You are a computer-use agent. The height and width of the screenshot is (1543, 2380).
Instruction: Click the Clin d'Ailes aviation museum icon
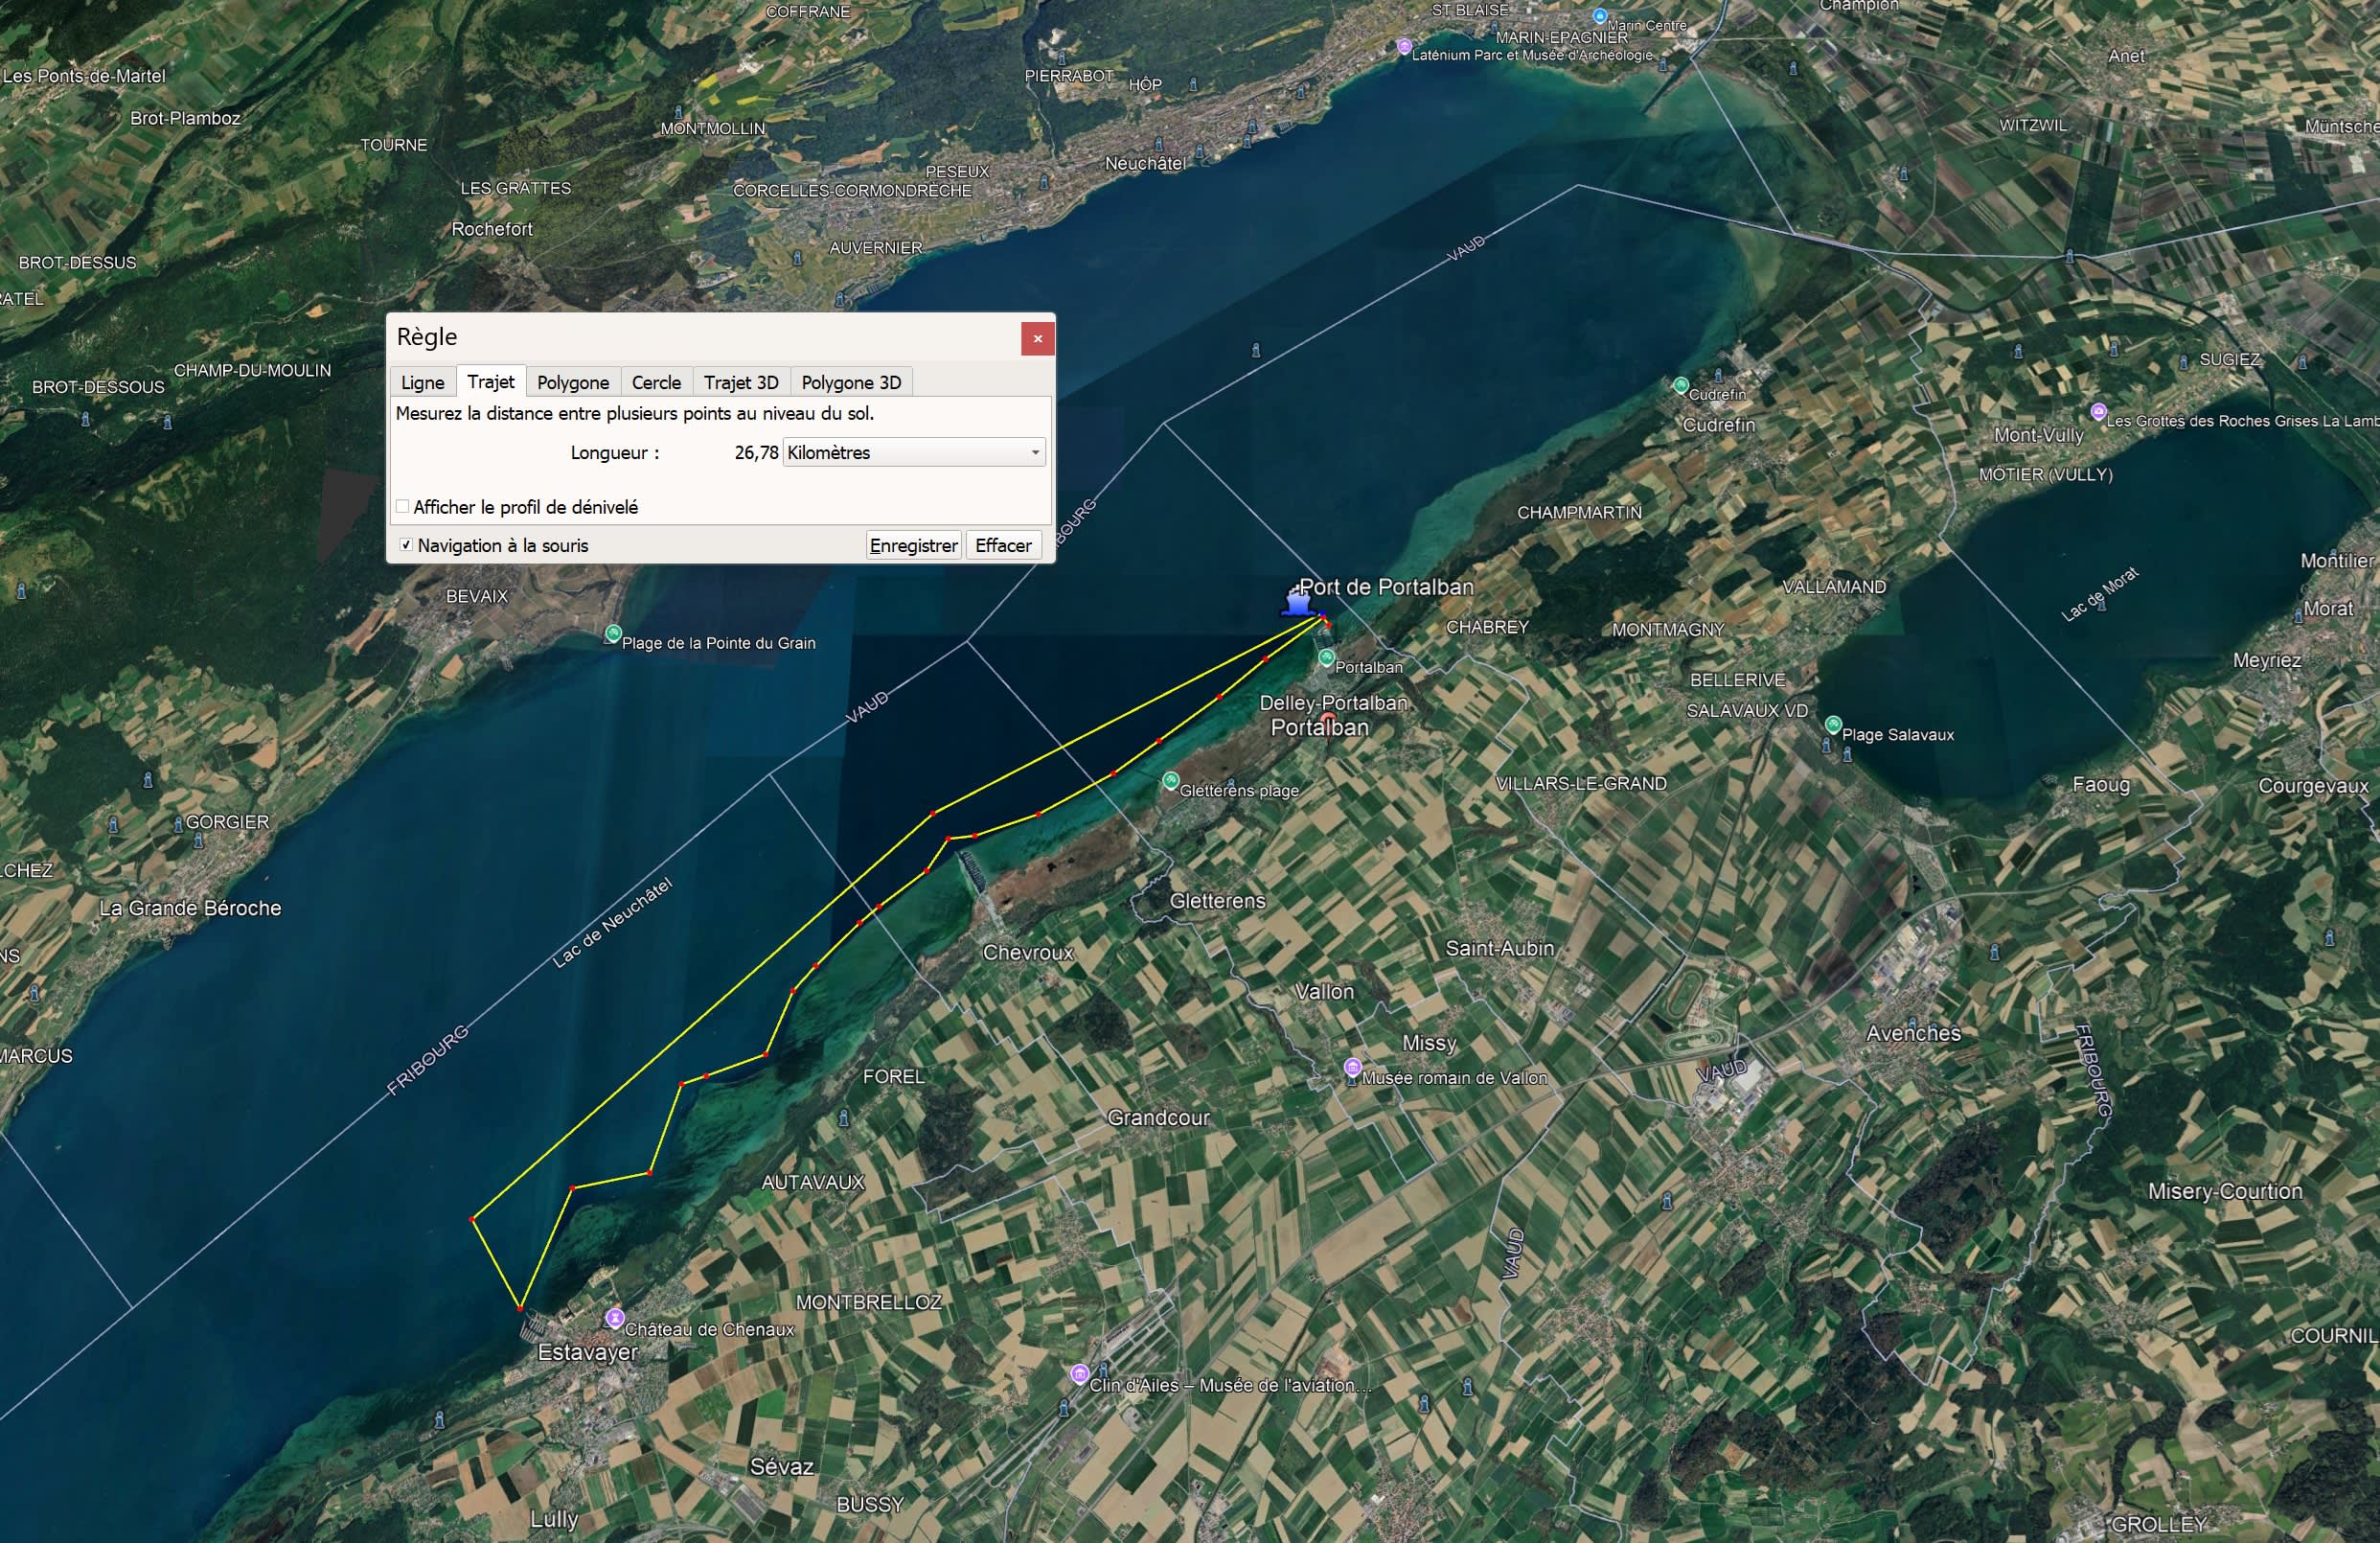click(x=1079, y=1374)
